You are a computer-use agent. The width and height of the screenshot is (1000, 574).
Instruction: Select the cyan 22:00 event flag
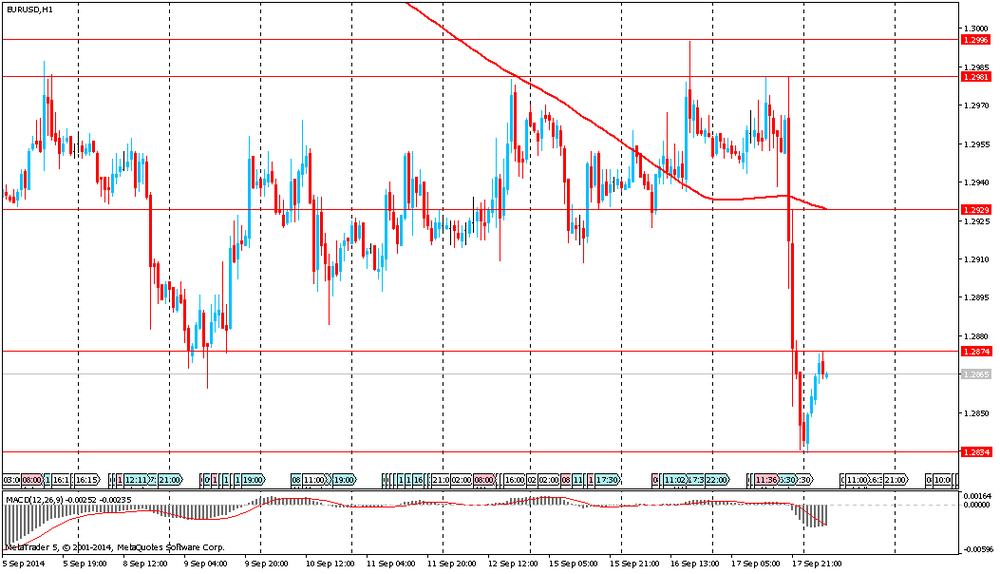[718, 480]
